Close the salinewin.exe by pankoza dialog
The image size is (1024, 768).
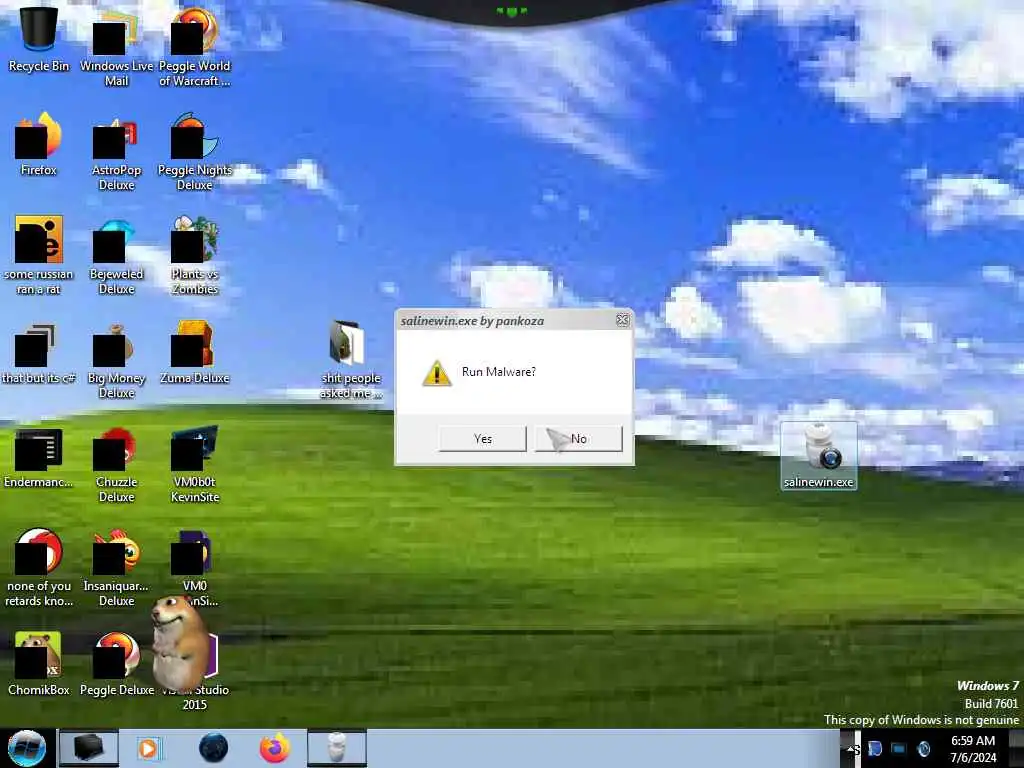[x=622, y=320]
